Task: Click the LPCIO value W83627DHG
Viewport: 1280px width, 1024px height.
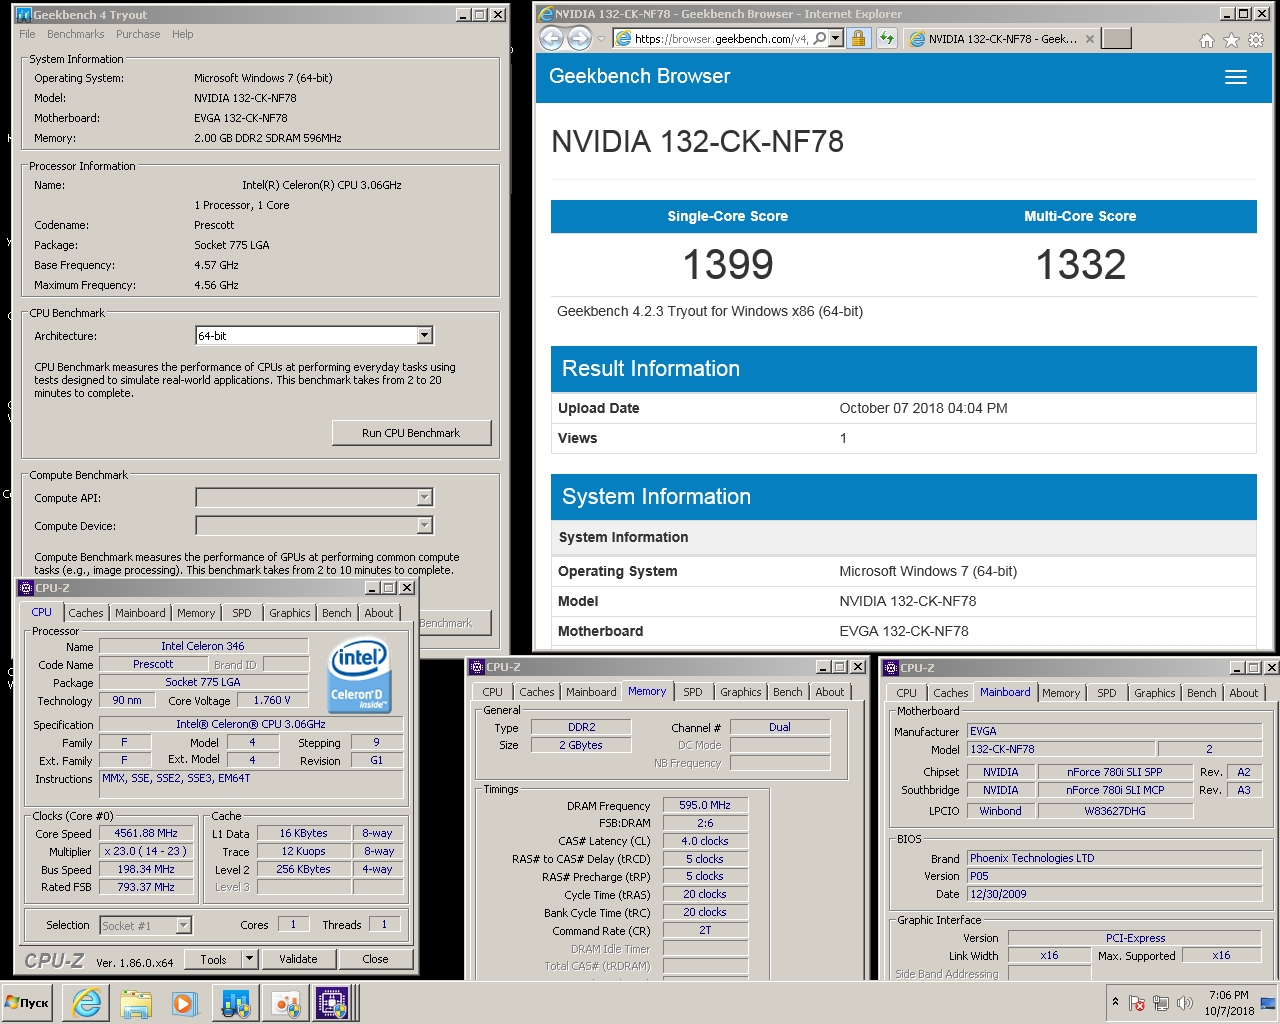Action: click(x=1115, y=811)
